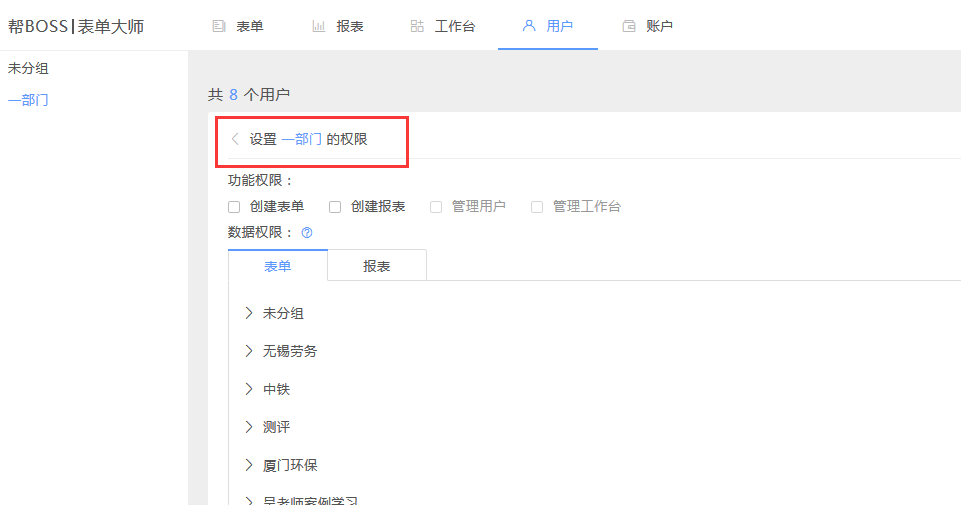This screenshot has height=505, width=961.
Task: Check the 管理工作台 permission box
Action: [x=537, y=207]
